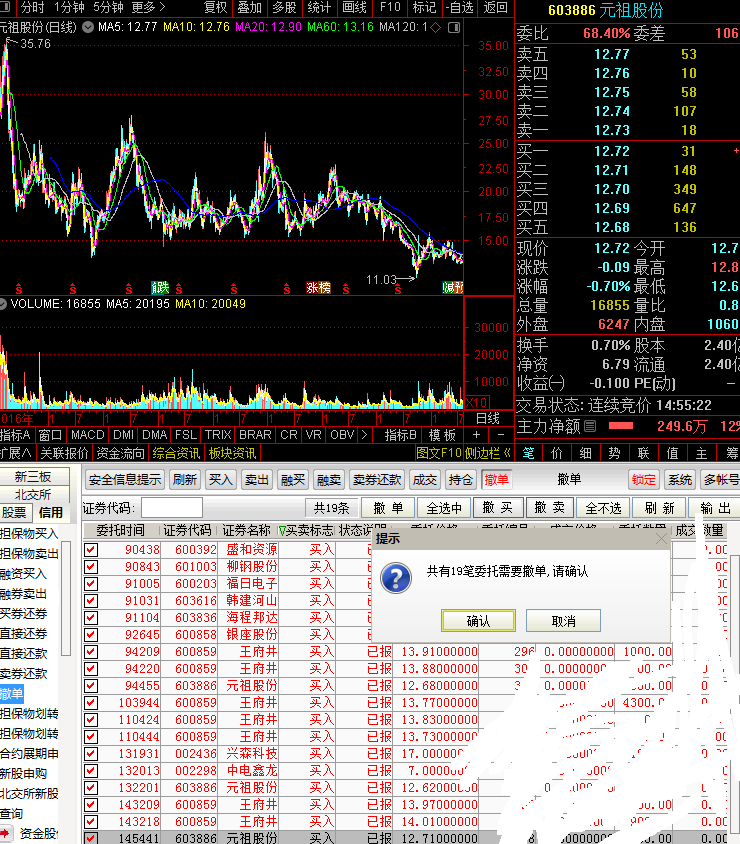740x844 pixels.
Task: Select the DMI indicator
Action: point(123,435)
